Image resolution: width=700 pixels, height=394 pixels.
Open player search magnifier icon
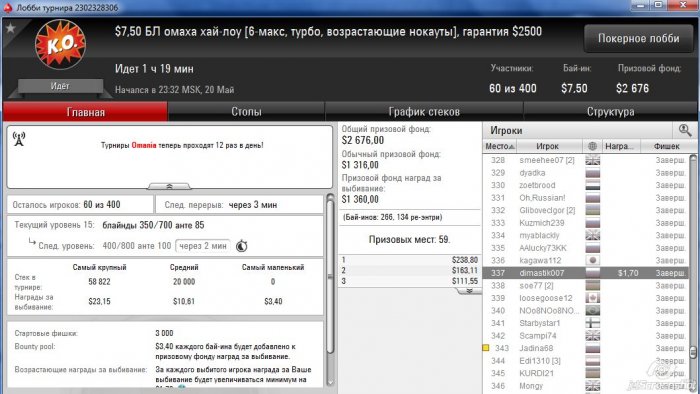[685, 130]
